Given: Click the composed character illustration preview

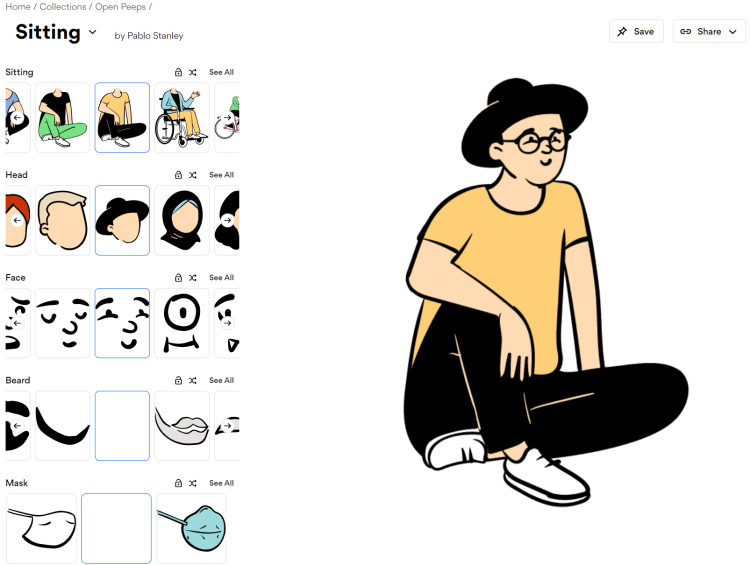Looking at the screenshot, I should [545, 292].
